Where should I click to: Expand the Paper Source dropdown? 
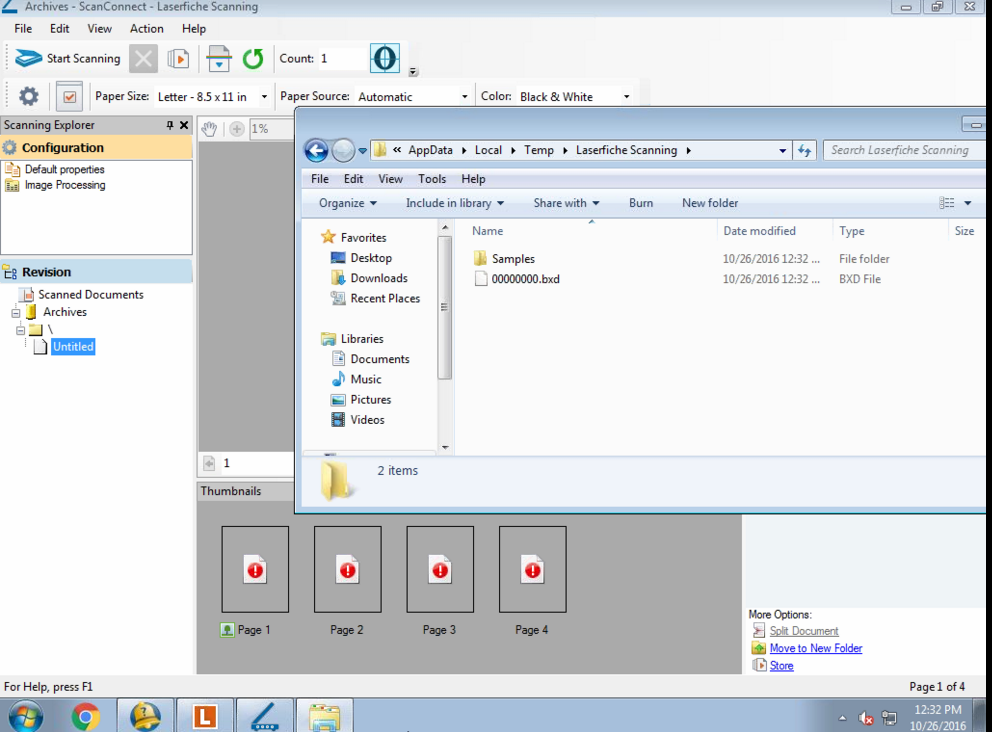point(464,97)
